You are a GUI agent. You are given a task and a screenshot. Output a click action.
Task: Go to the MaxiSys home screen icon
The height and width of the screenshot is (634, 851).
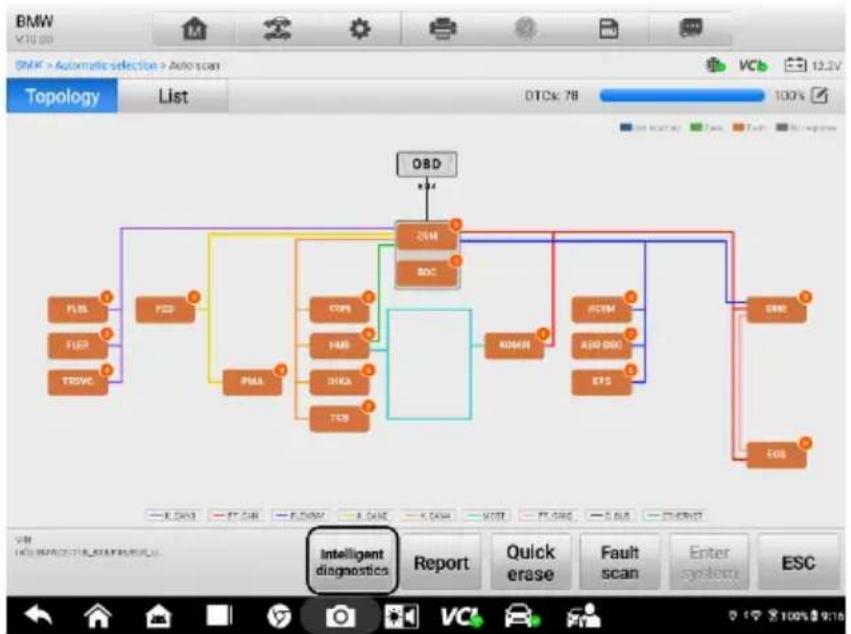tap(194, 28)
